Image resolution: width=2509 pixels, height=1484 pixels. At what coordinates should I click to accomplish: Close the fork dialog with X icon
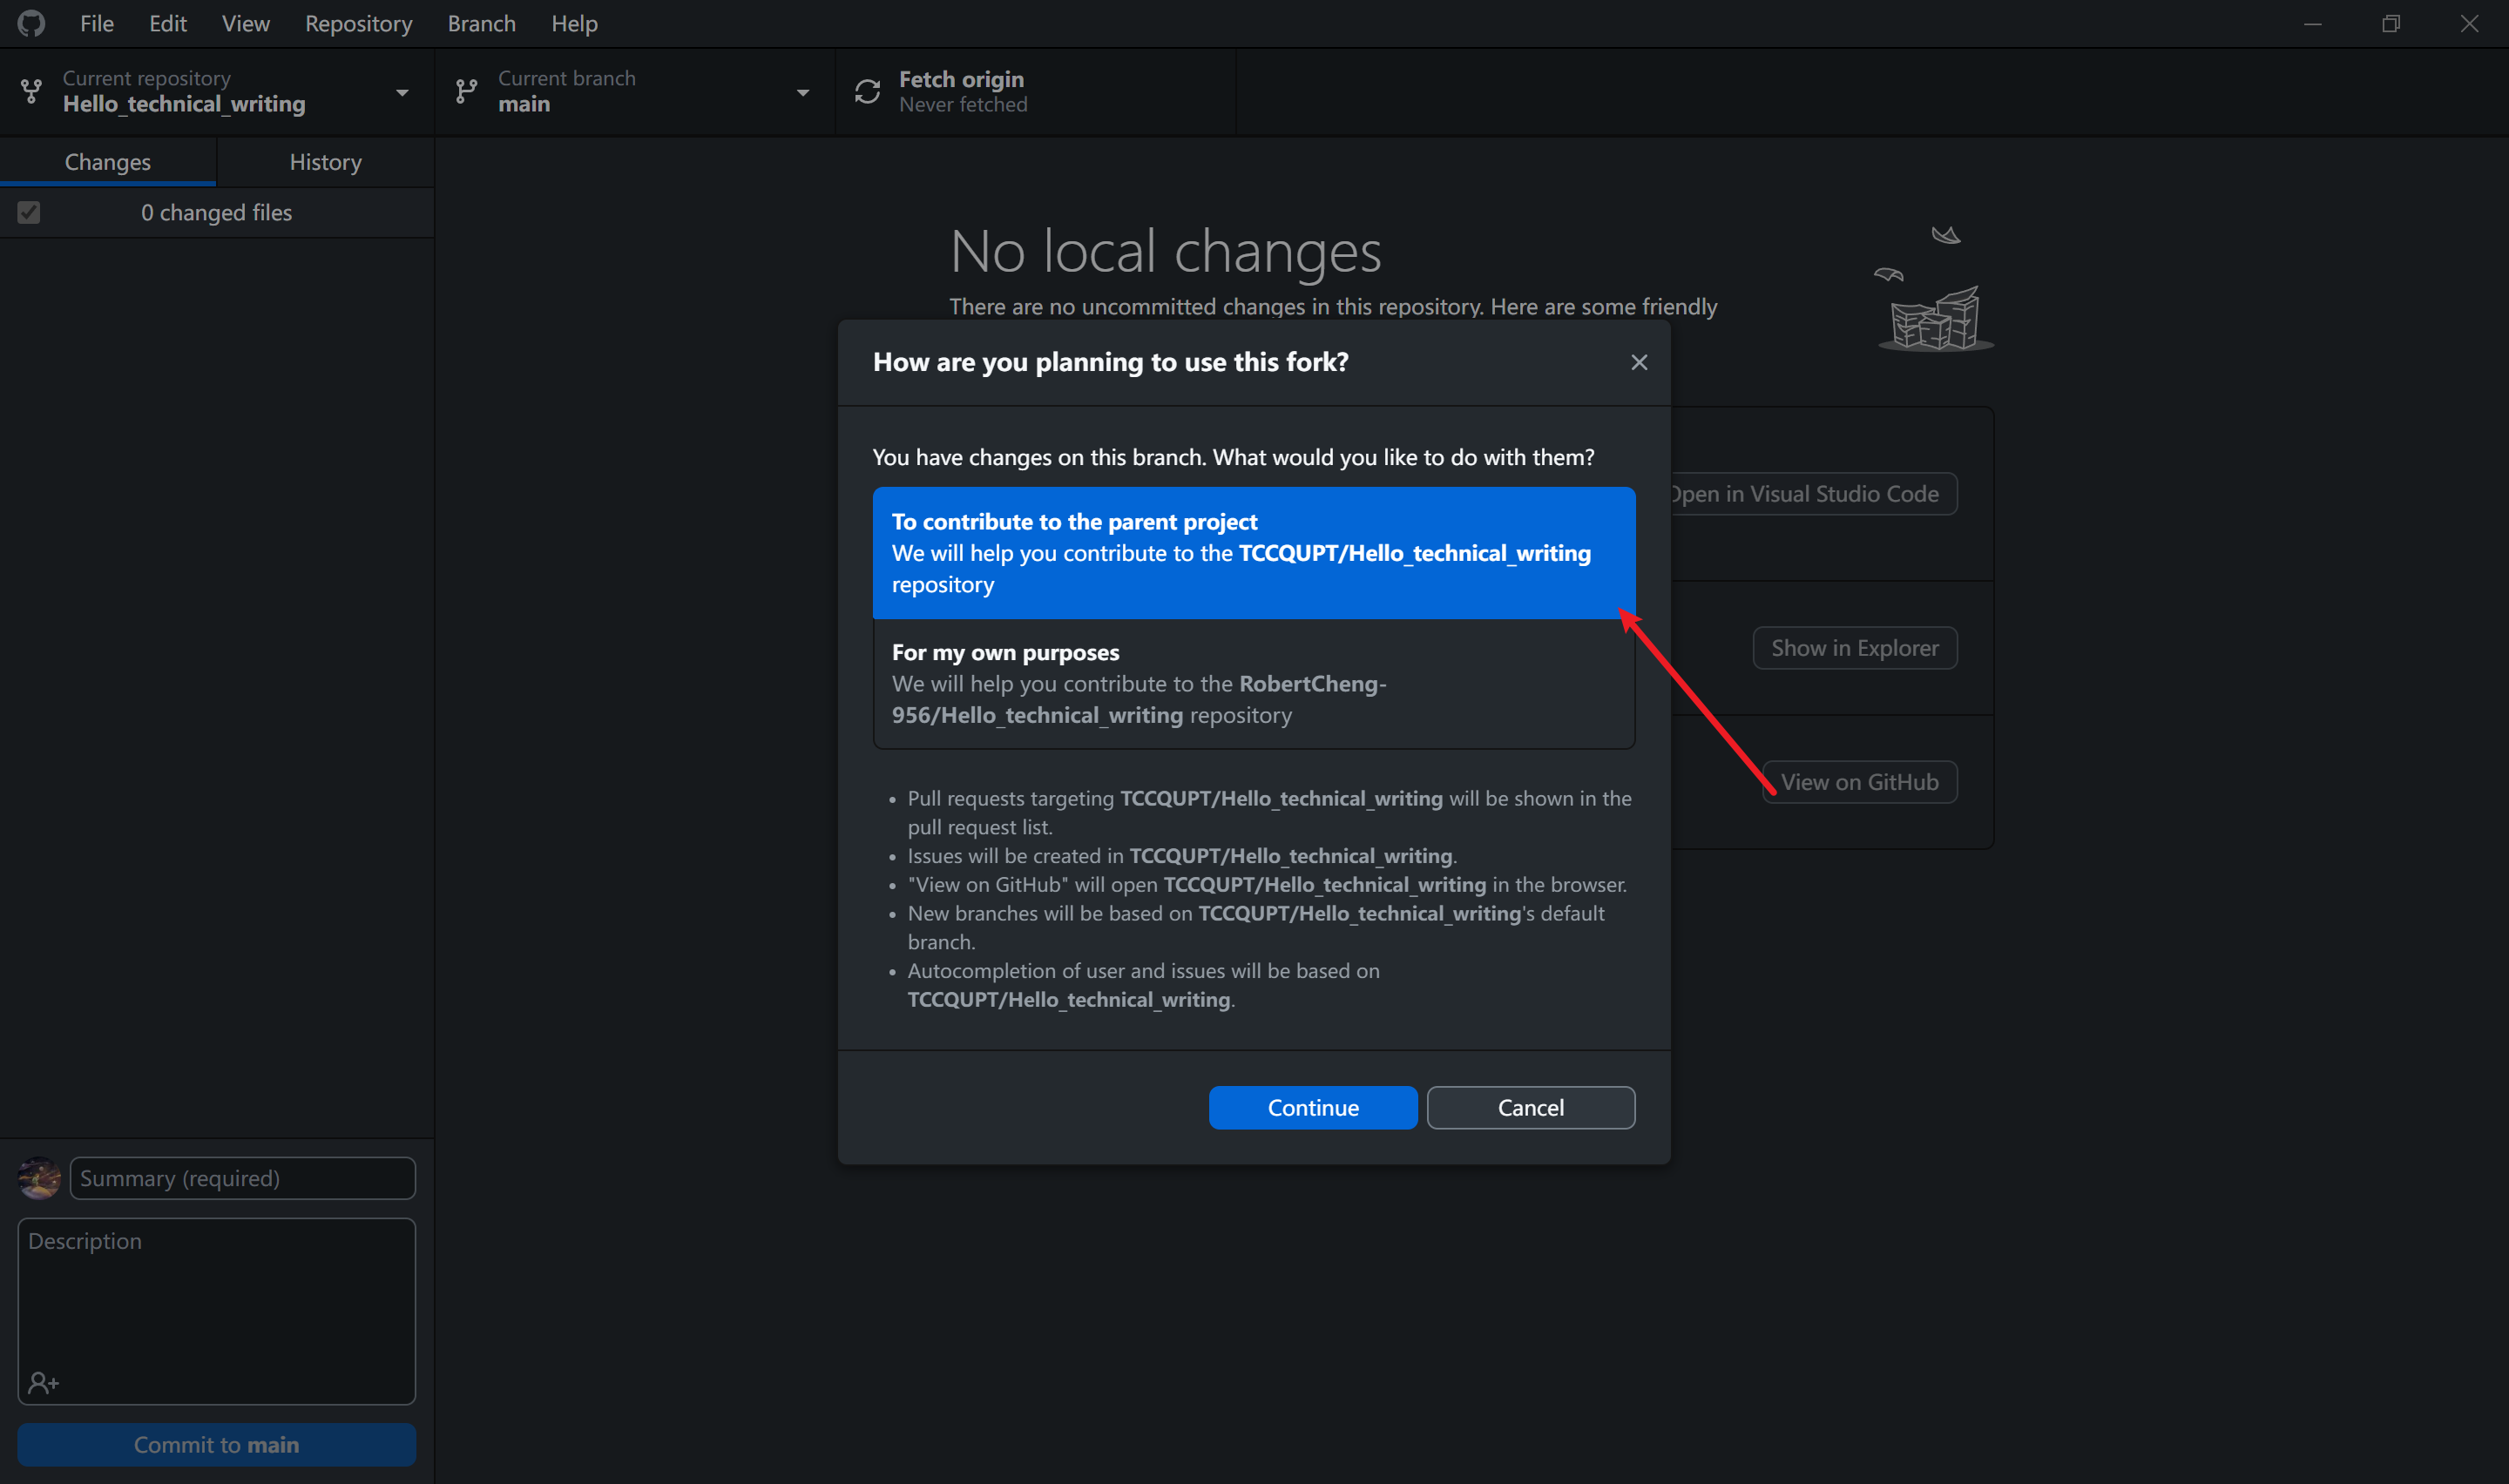pyautogui.click(x=1638, y=362)
